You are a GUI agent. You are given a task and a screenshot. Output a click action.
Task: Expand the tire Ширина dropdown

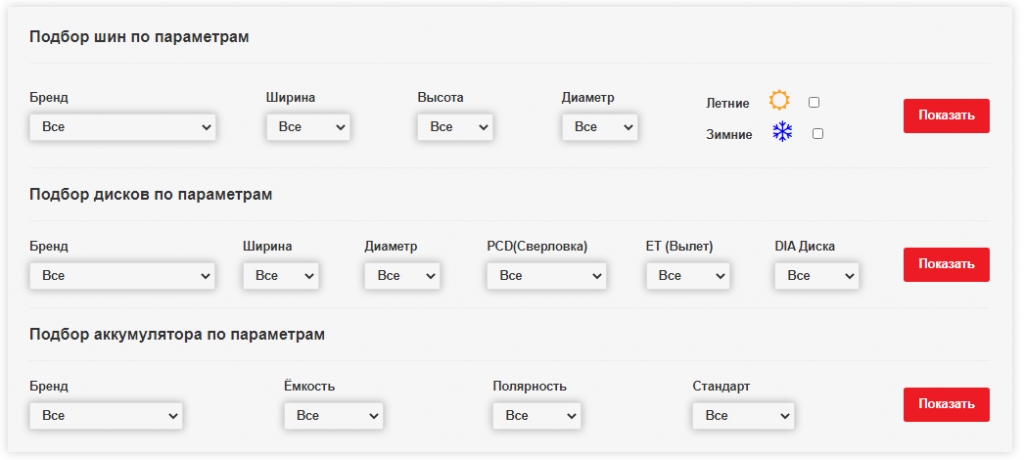pos(308,127)
